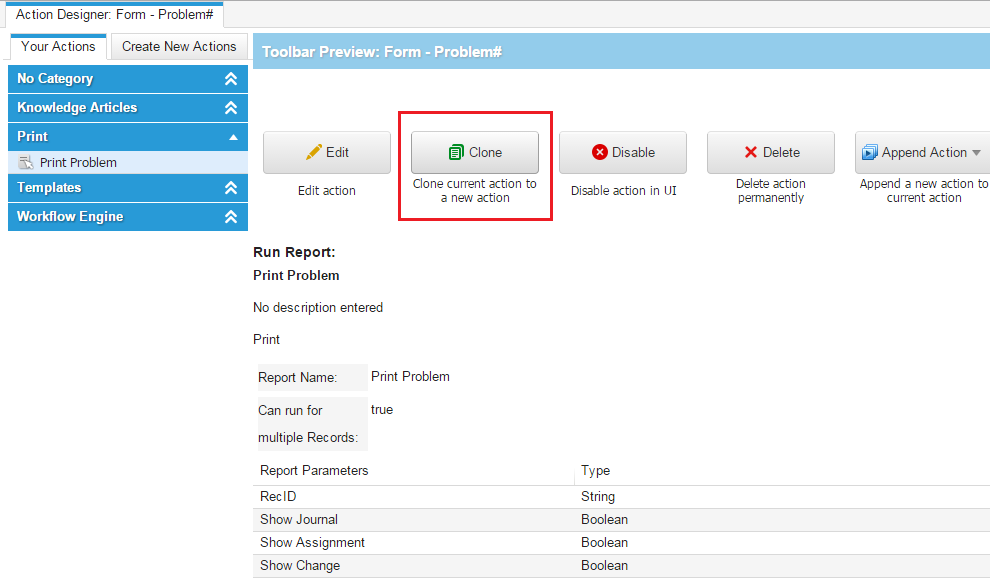Click the Append Action icon
This screenshot has height=580, width=990.
(869, 152)
